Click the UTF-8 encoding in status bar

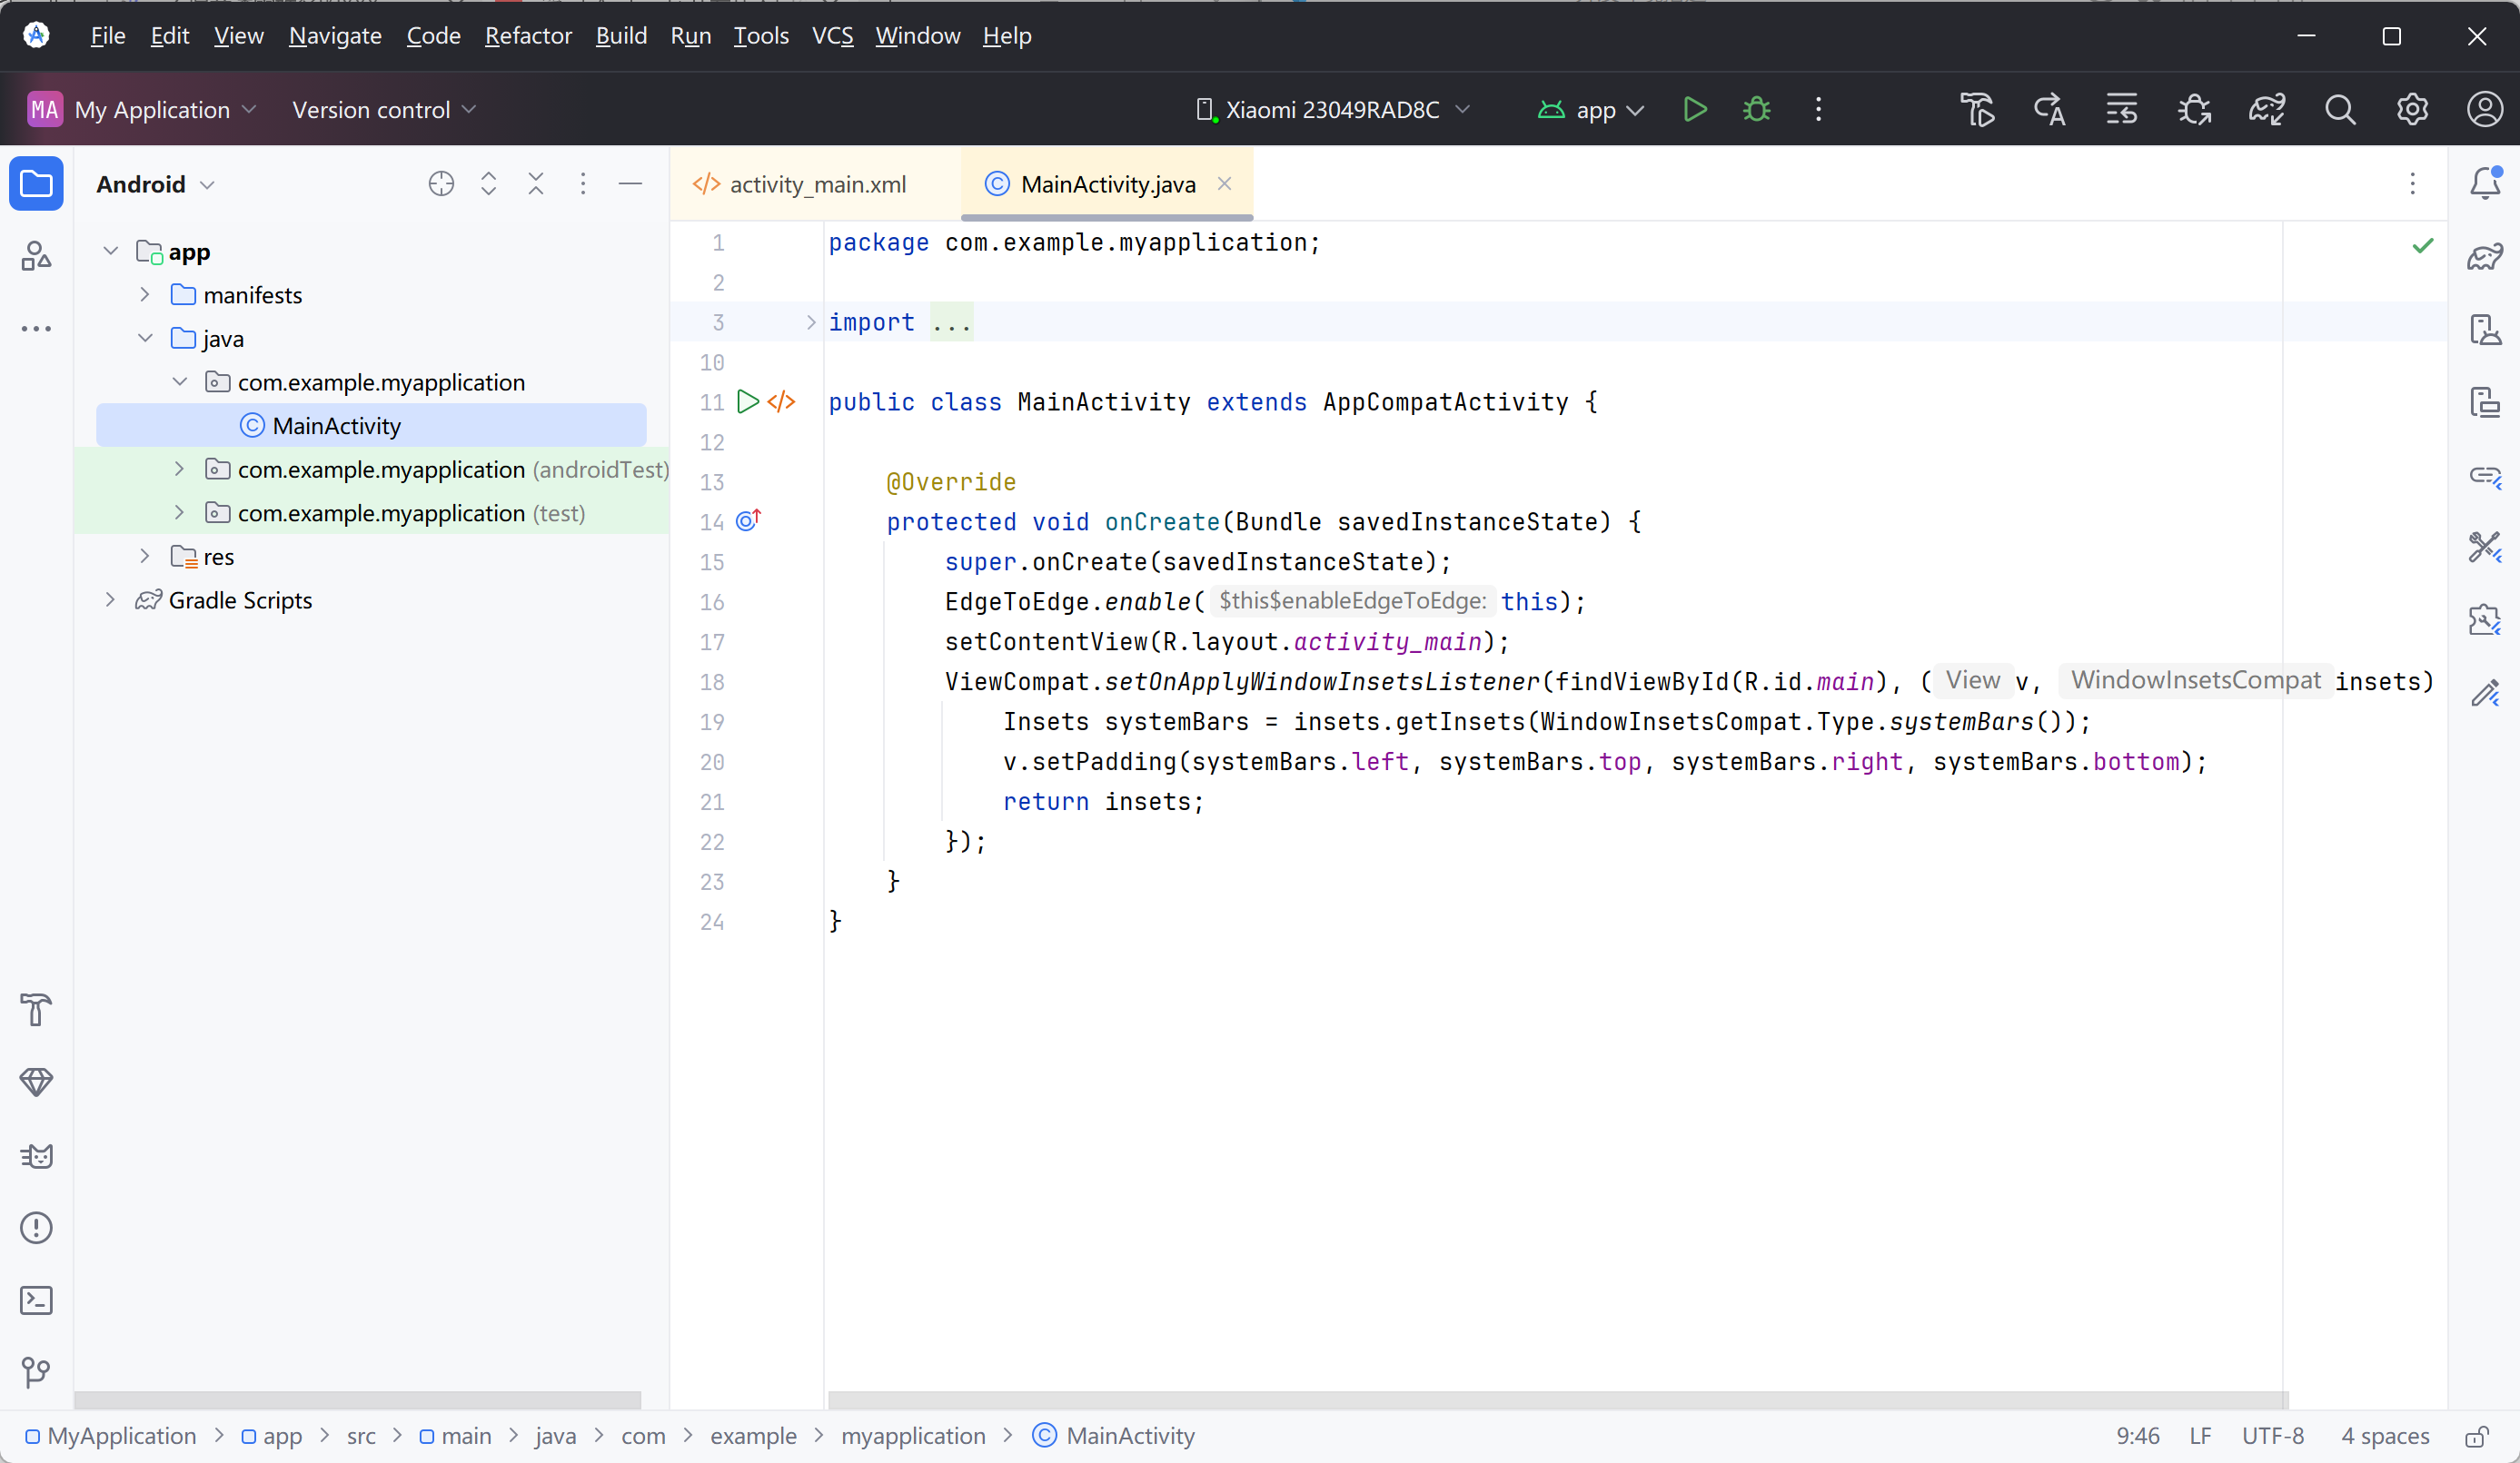click(x=2272, y=1436)
